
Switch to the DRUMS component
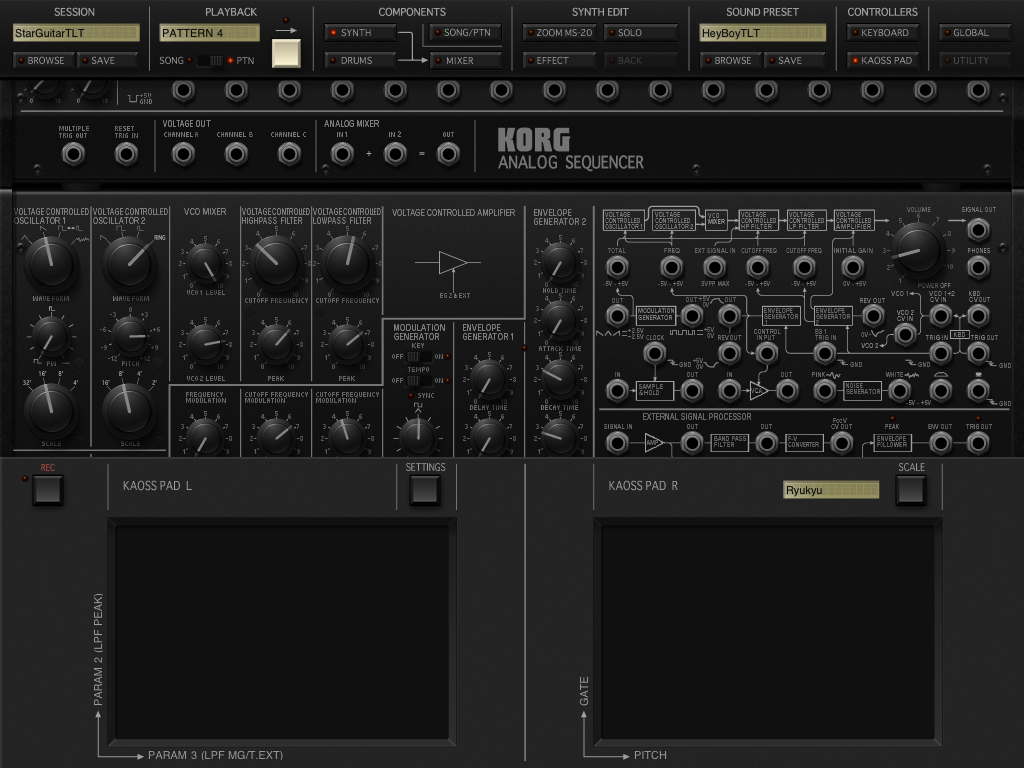[x=360, y=60]
